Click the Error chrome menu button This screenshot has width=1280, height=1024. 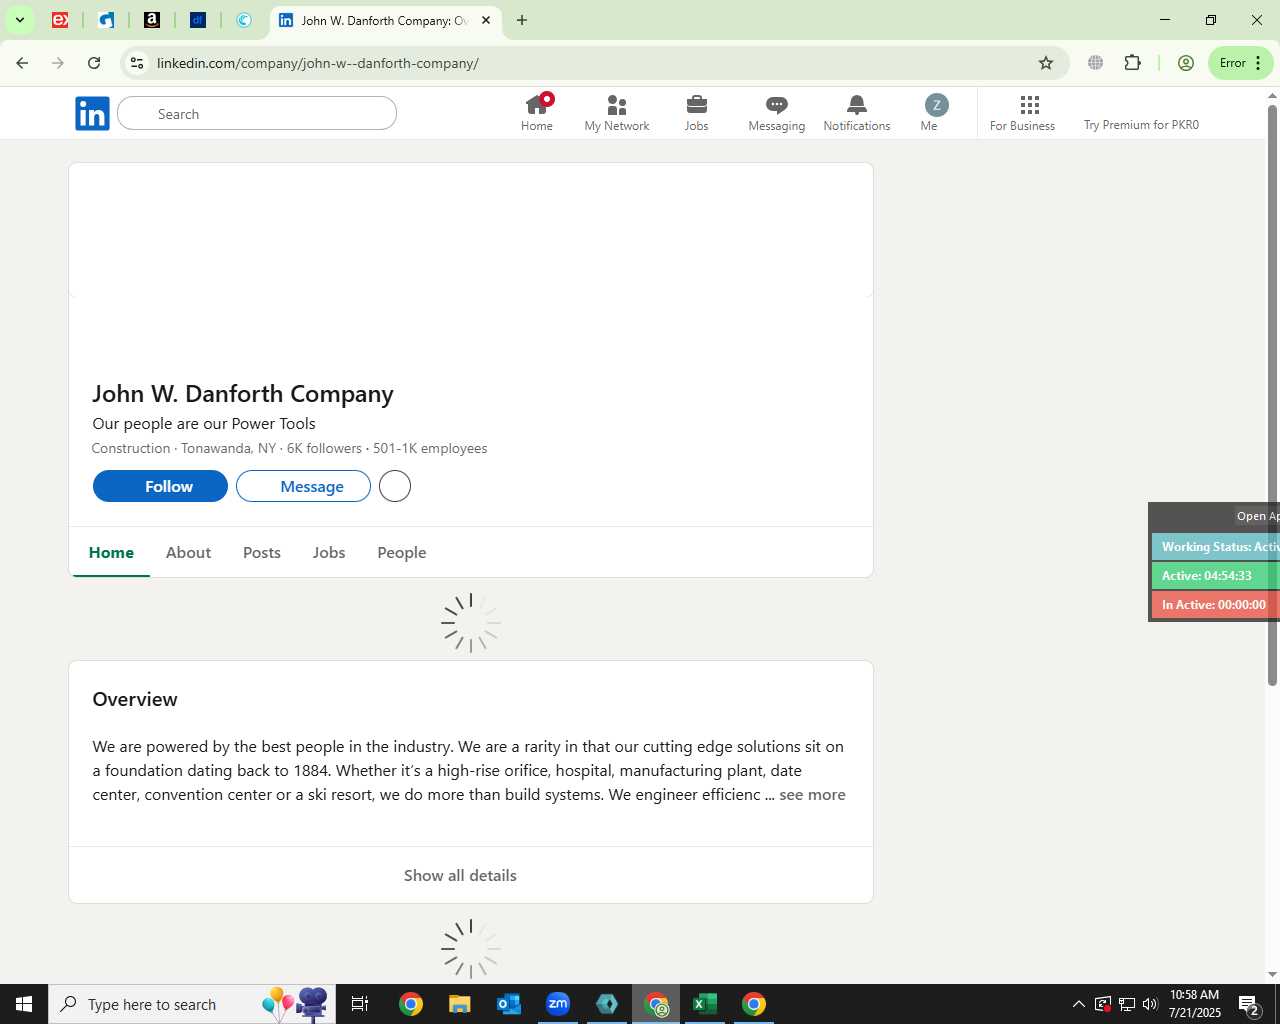(1241, 63)
